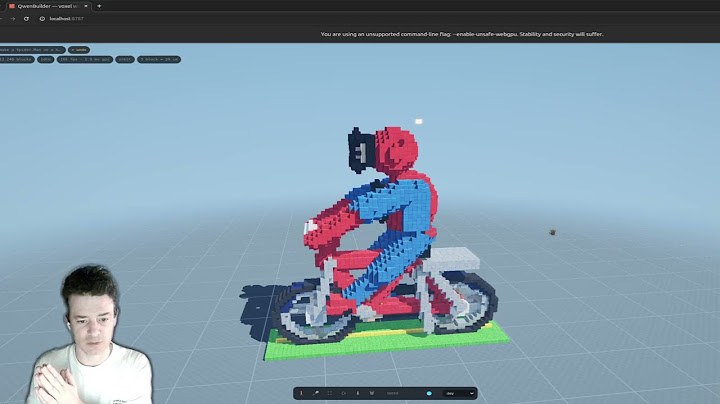Click the pill reading '1 block = …'

(159, 59)
